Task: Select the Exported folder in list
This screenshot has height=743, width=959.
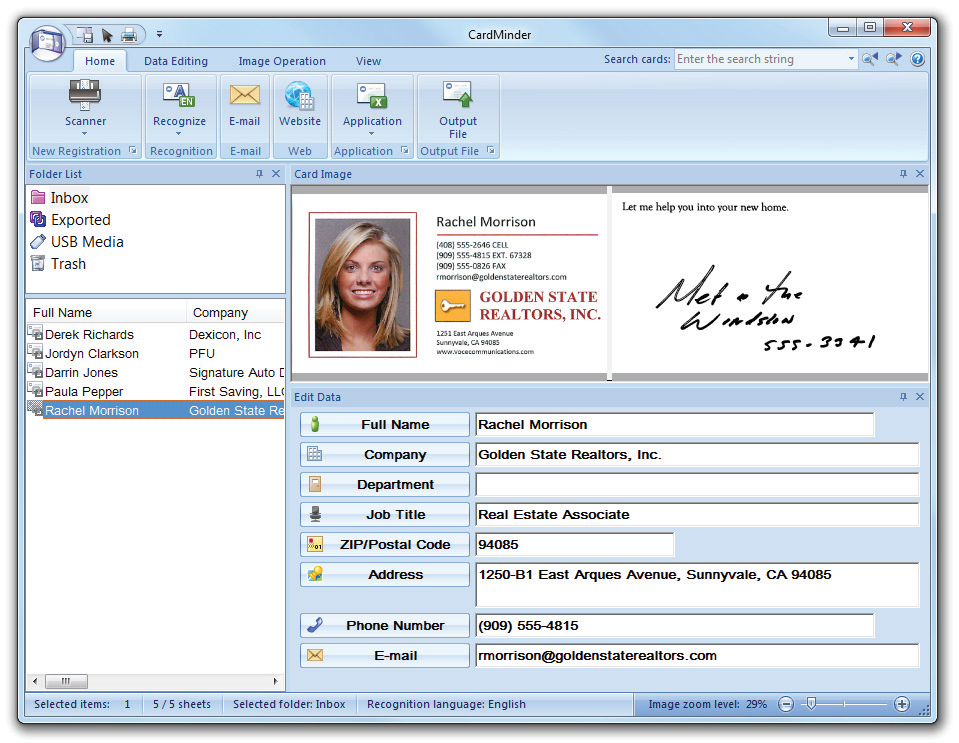Action: [x=80, y=220]
